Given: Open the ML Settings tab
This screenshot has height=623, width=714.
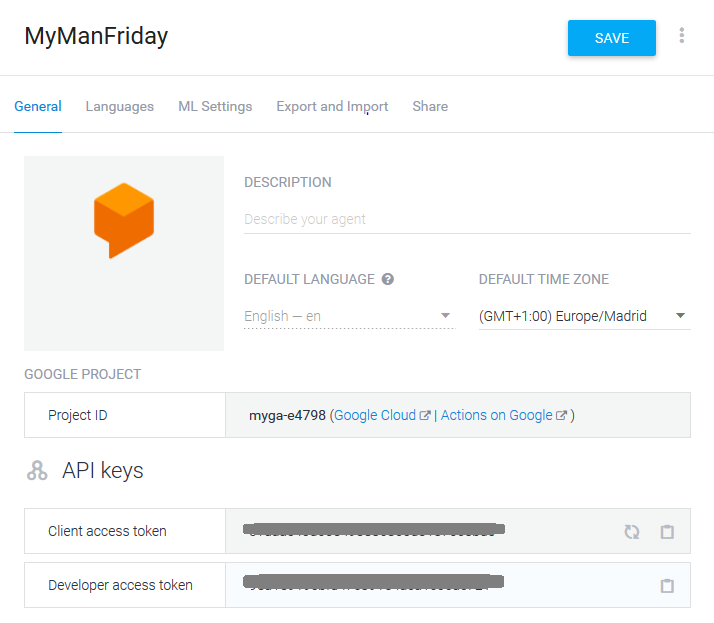Looking at the screenshot, I should 215,107.
